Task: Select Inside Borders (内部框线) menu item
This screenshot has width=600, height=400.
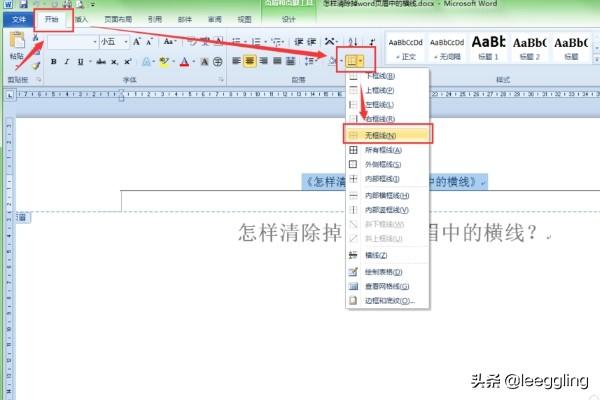Action: 388,179
